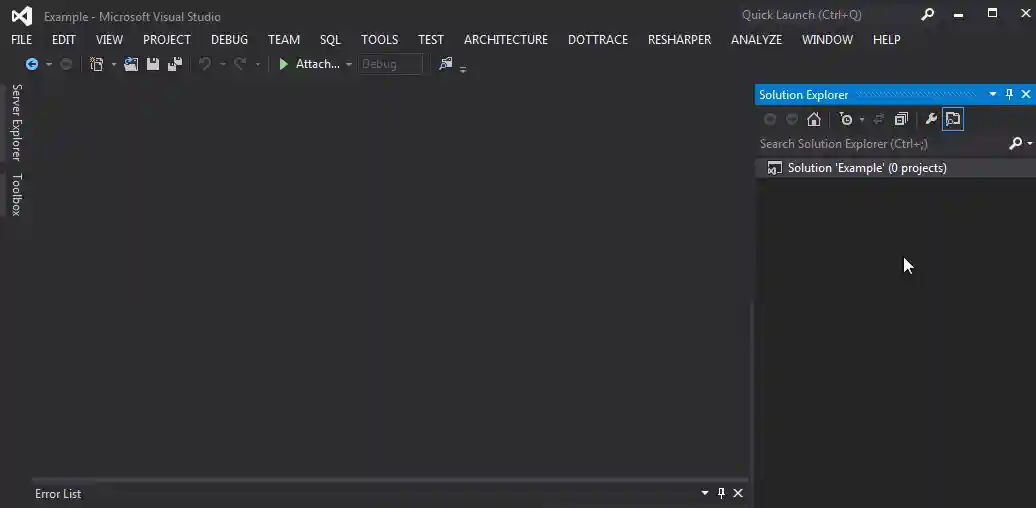Toggle Solution Explorer auto-hide pin
The image size is (1036, 508).
tap(1009, 94)
